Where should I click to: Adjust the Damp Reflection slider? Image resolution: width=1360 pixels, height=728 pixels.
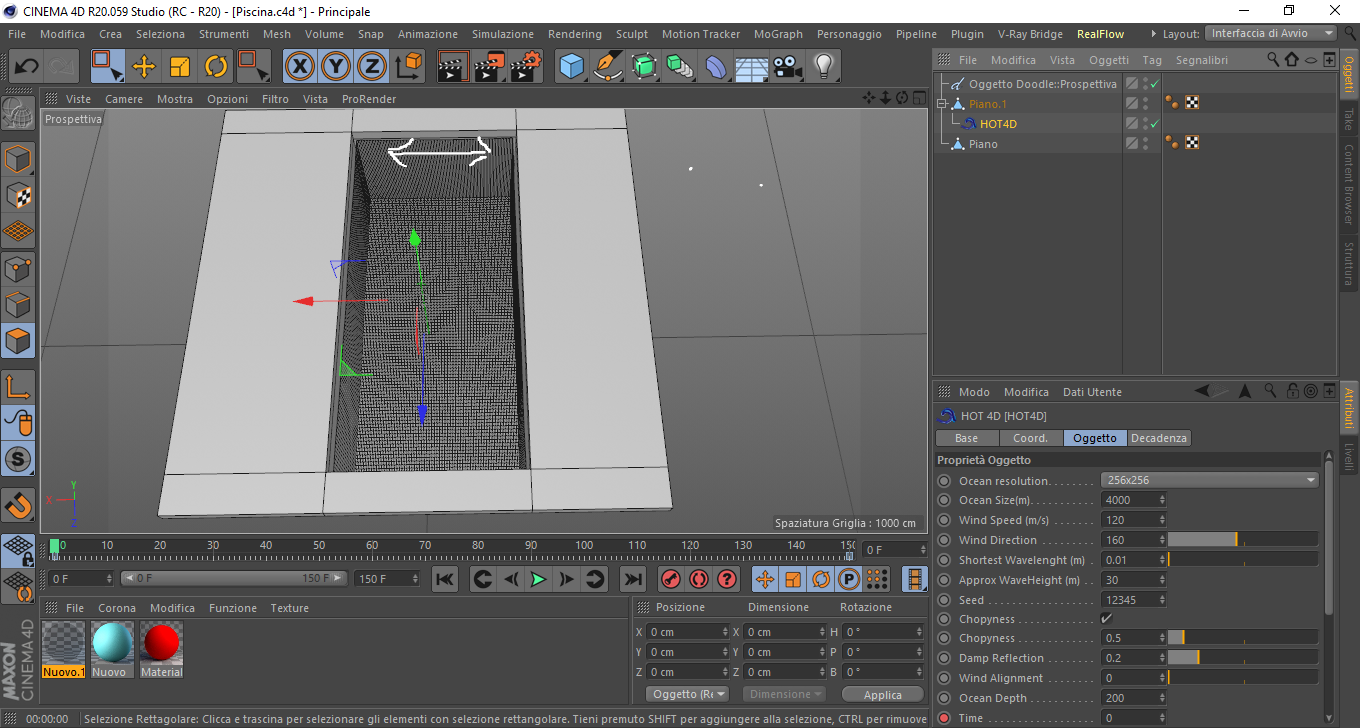tap(1243, 658)
